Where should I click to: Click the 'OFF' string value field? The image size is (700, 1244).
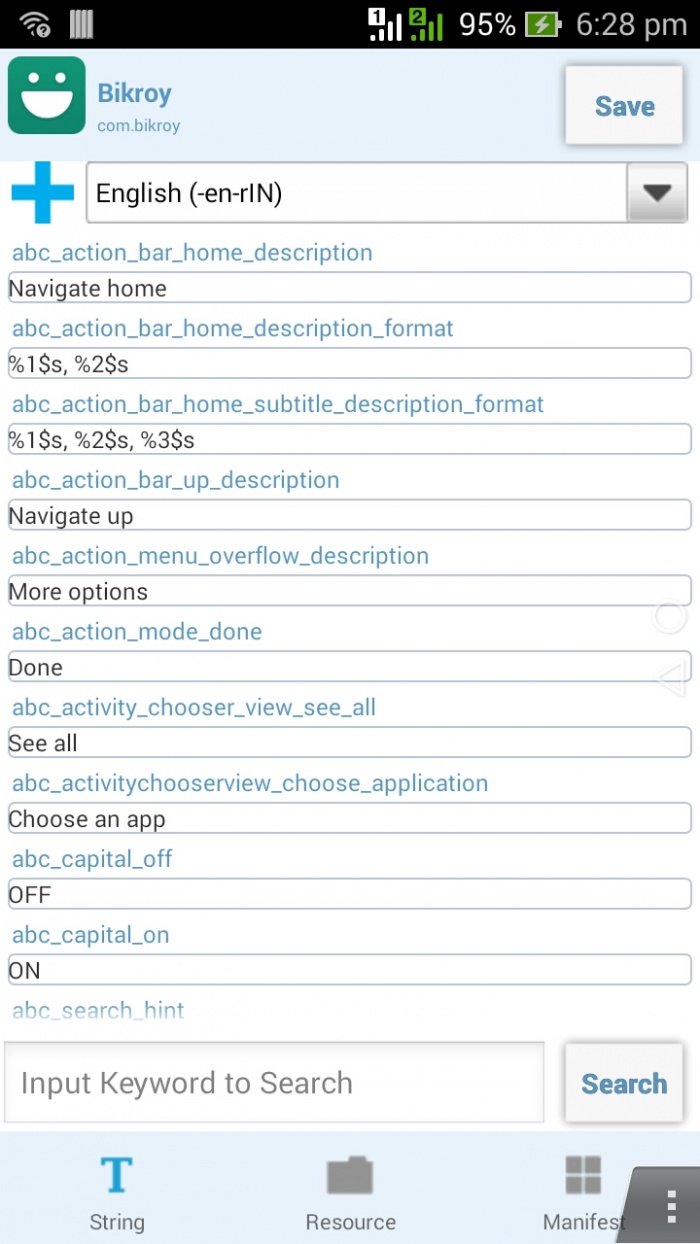tap(349, 894)
